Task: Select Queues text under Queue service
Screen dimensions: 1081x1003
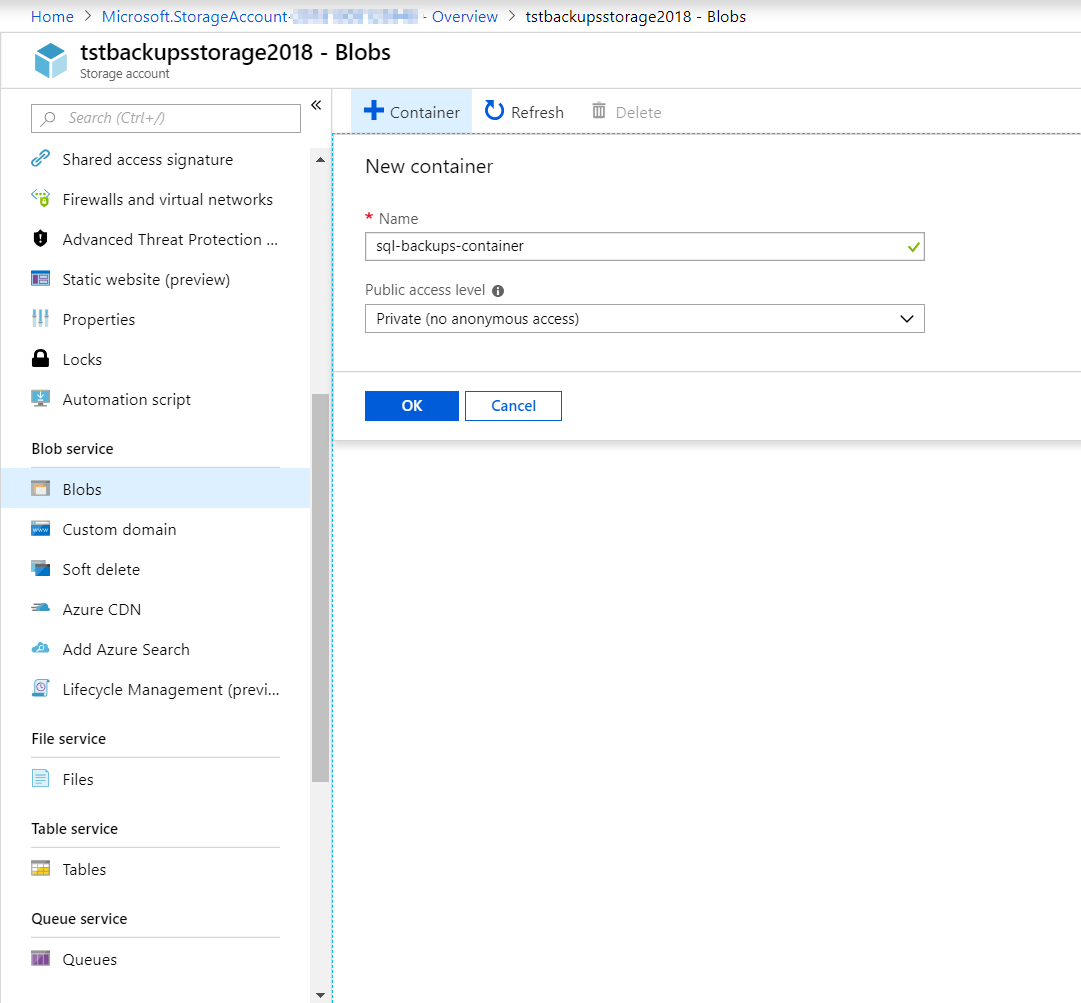Action: [90, 960]
